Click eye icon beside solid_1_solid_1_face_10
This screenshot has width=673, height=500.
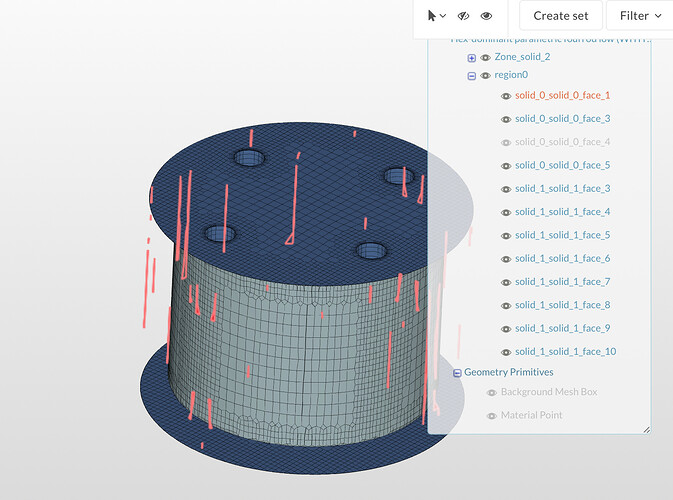pyautogui.click(x=506, y=352)
